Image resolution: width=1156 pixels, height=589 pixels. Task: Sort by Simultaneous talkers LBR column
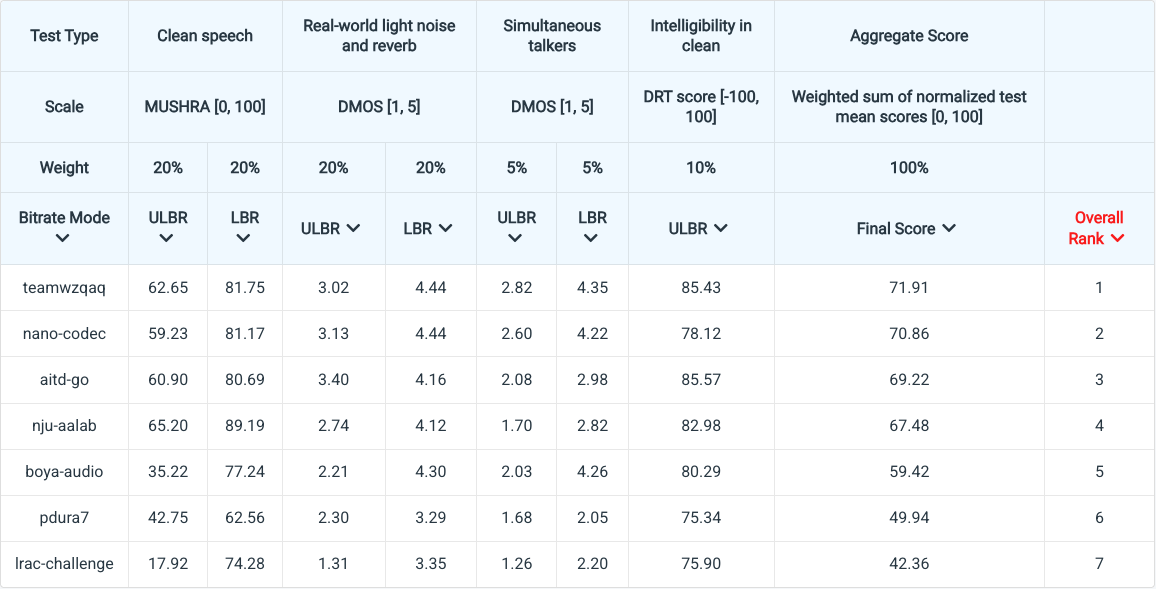[x=592, y=238]
